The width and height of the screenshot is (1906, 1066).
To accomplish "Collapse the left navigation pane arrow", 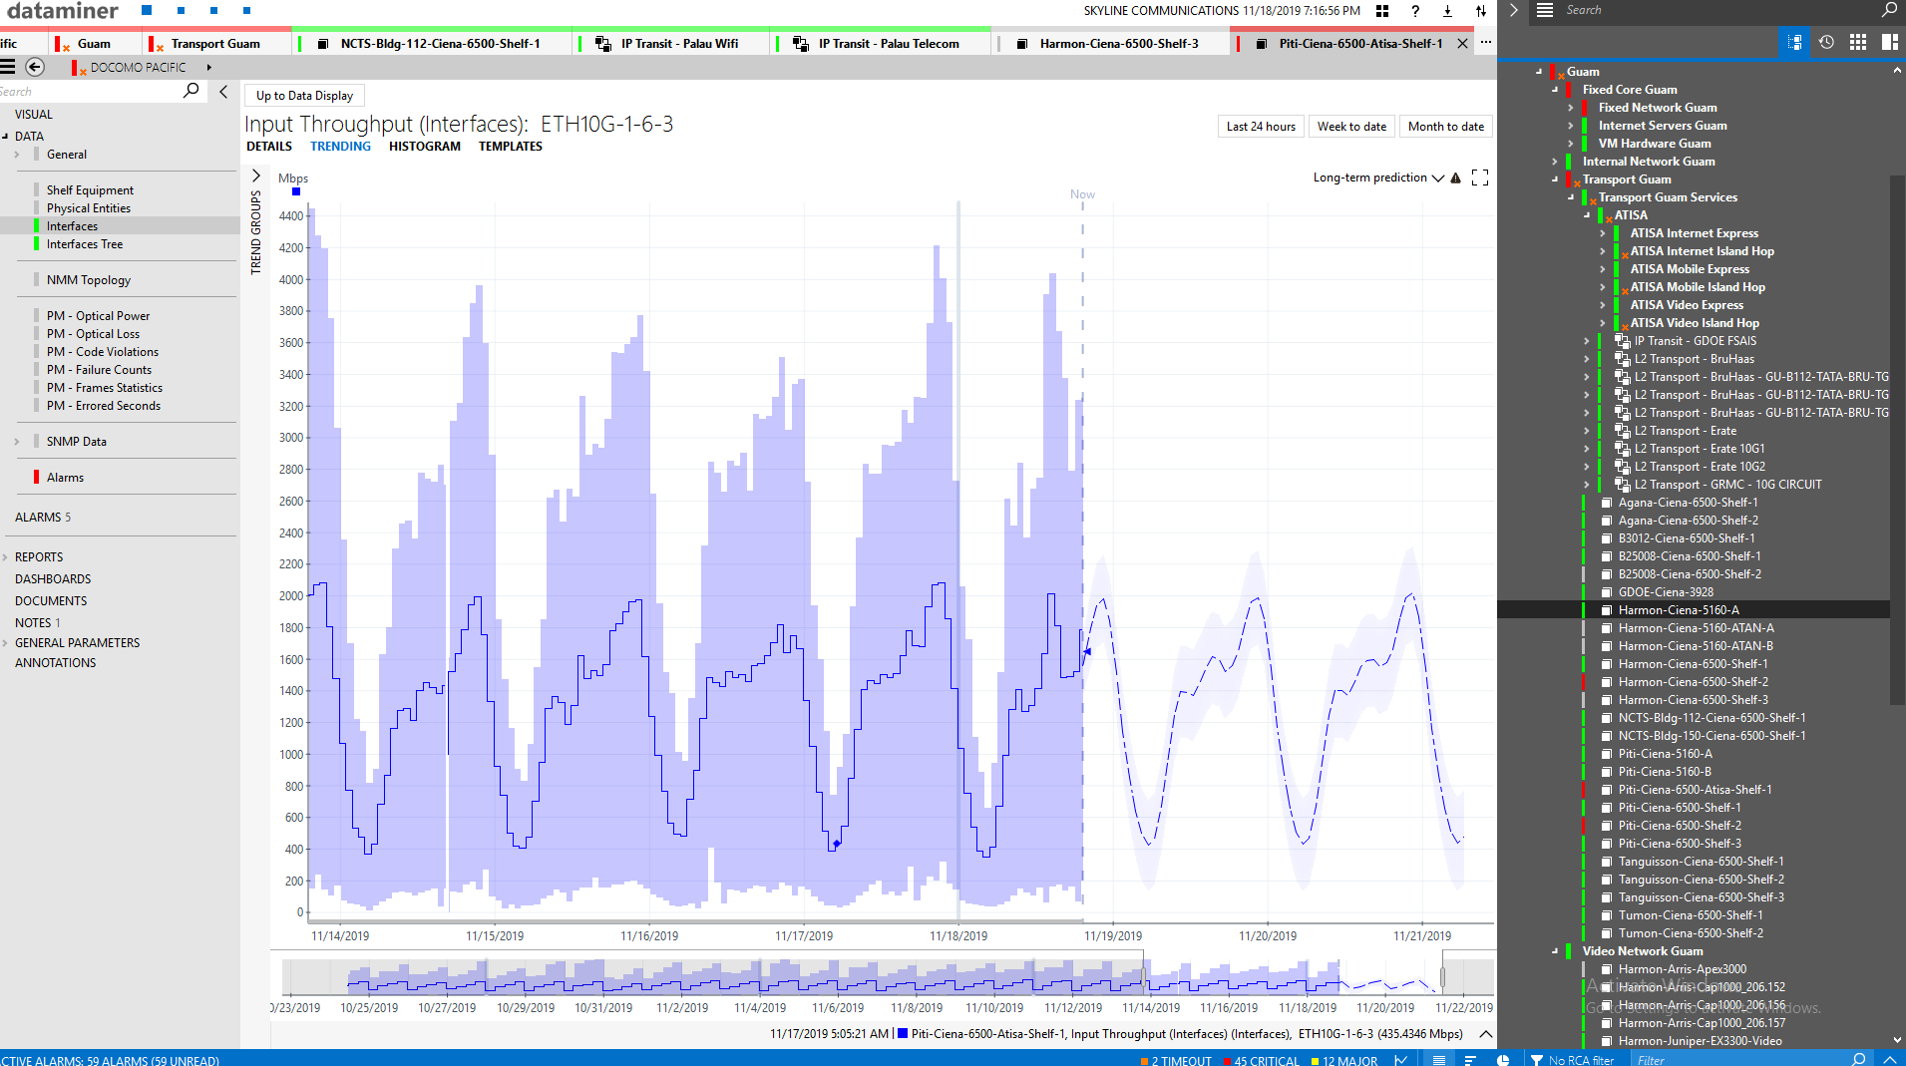I will tap(223, 92).
